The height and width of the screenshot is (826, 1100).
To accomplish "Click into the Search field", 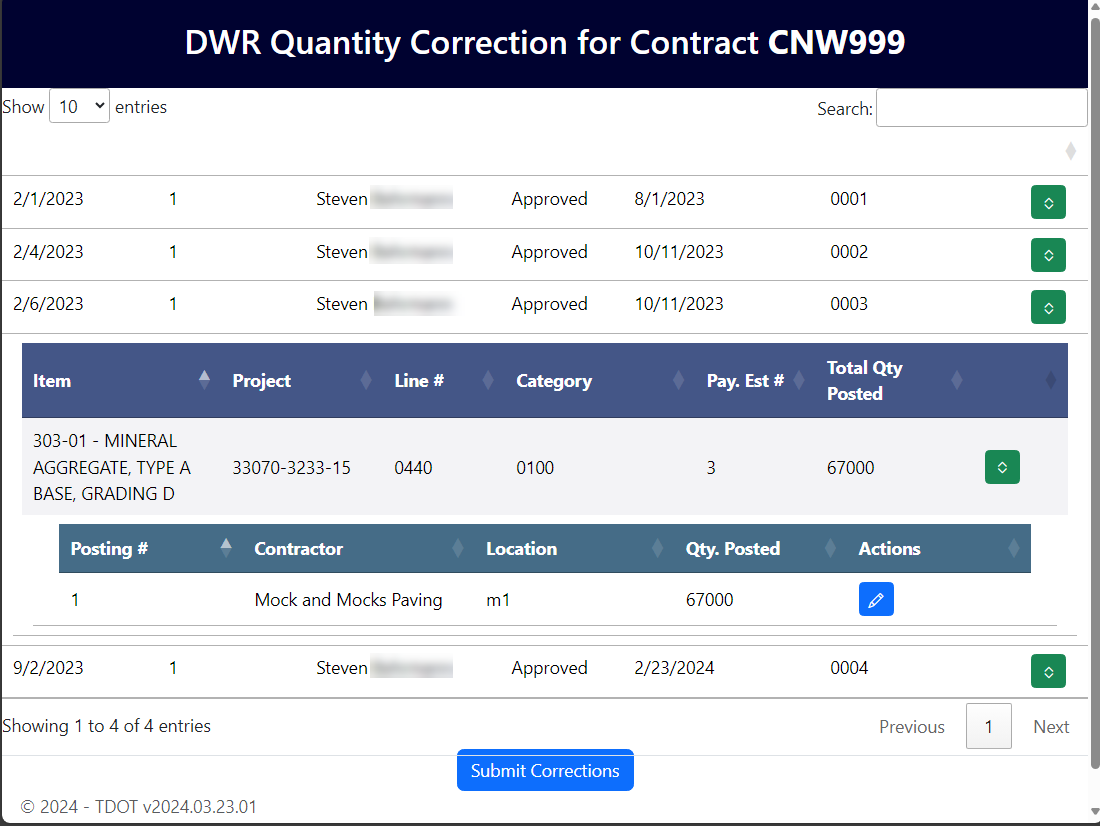I will coord(981,108).
